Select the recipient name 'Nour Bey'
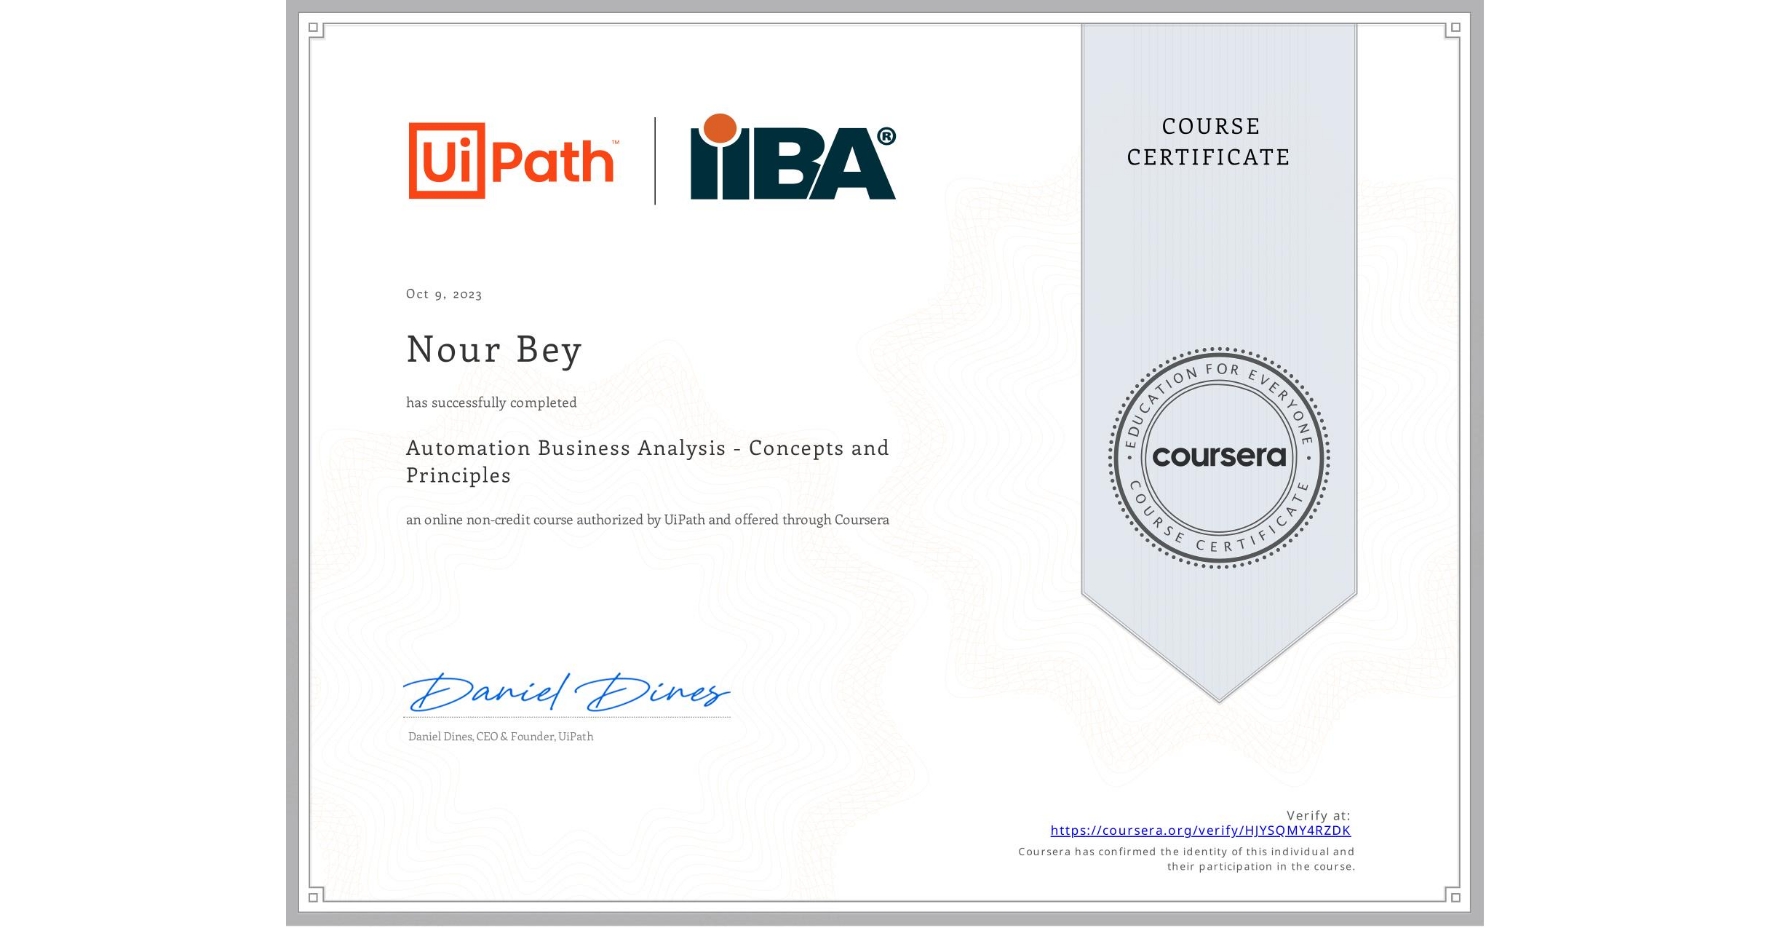Image resolution: width=1772 pixels, height=928 pixels. (x=494, y=349)
